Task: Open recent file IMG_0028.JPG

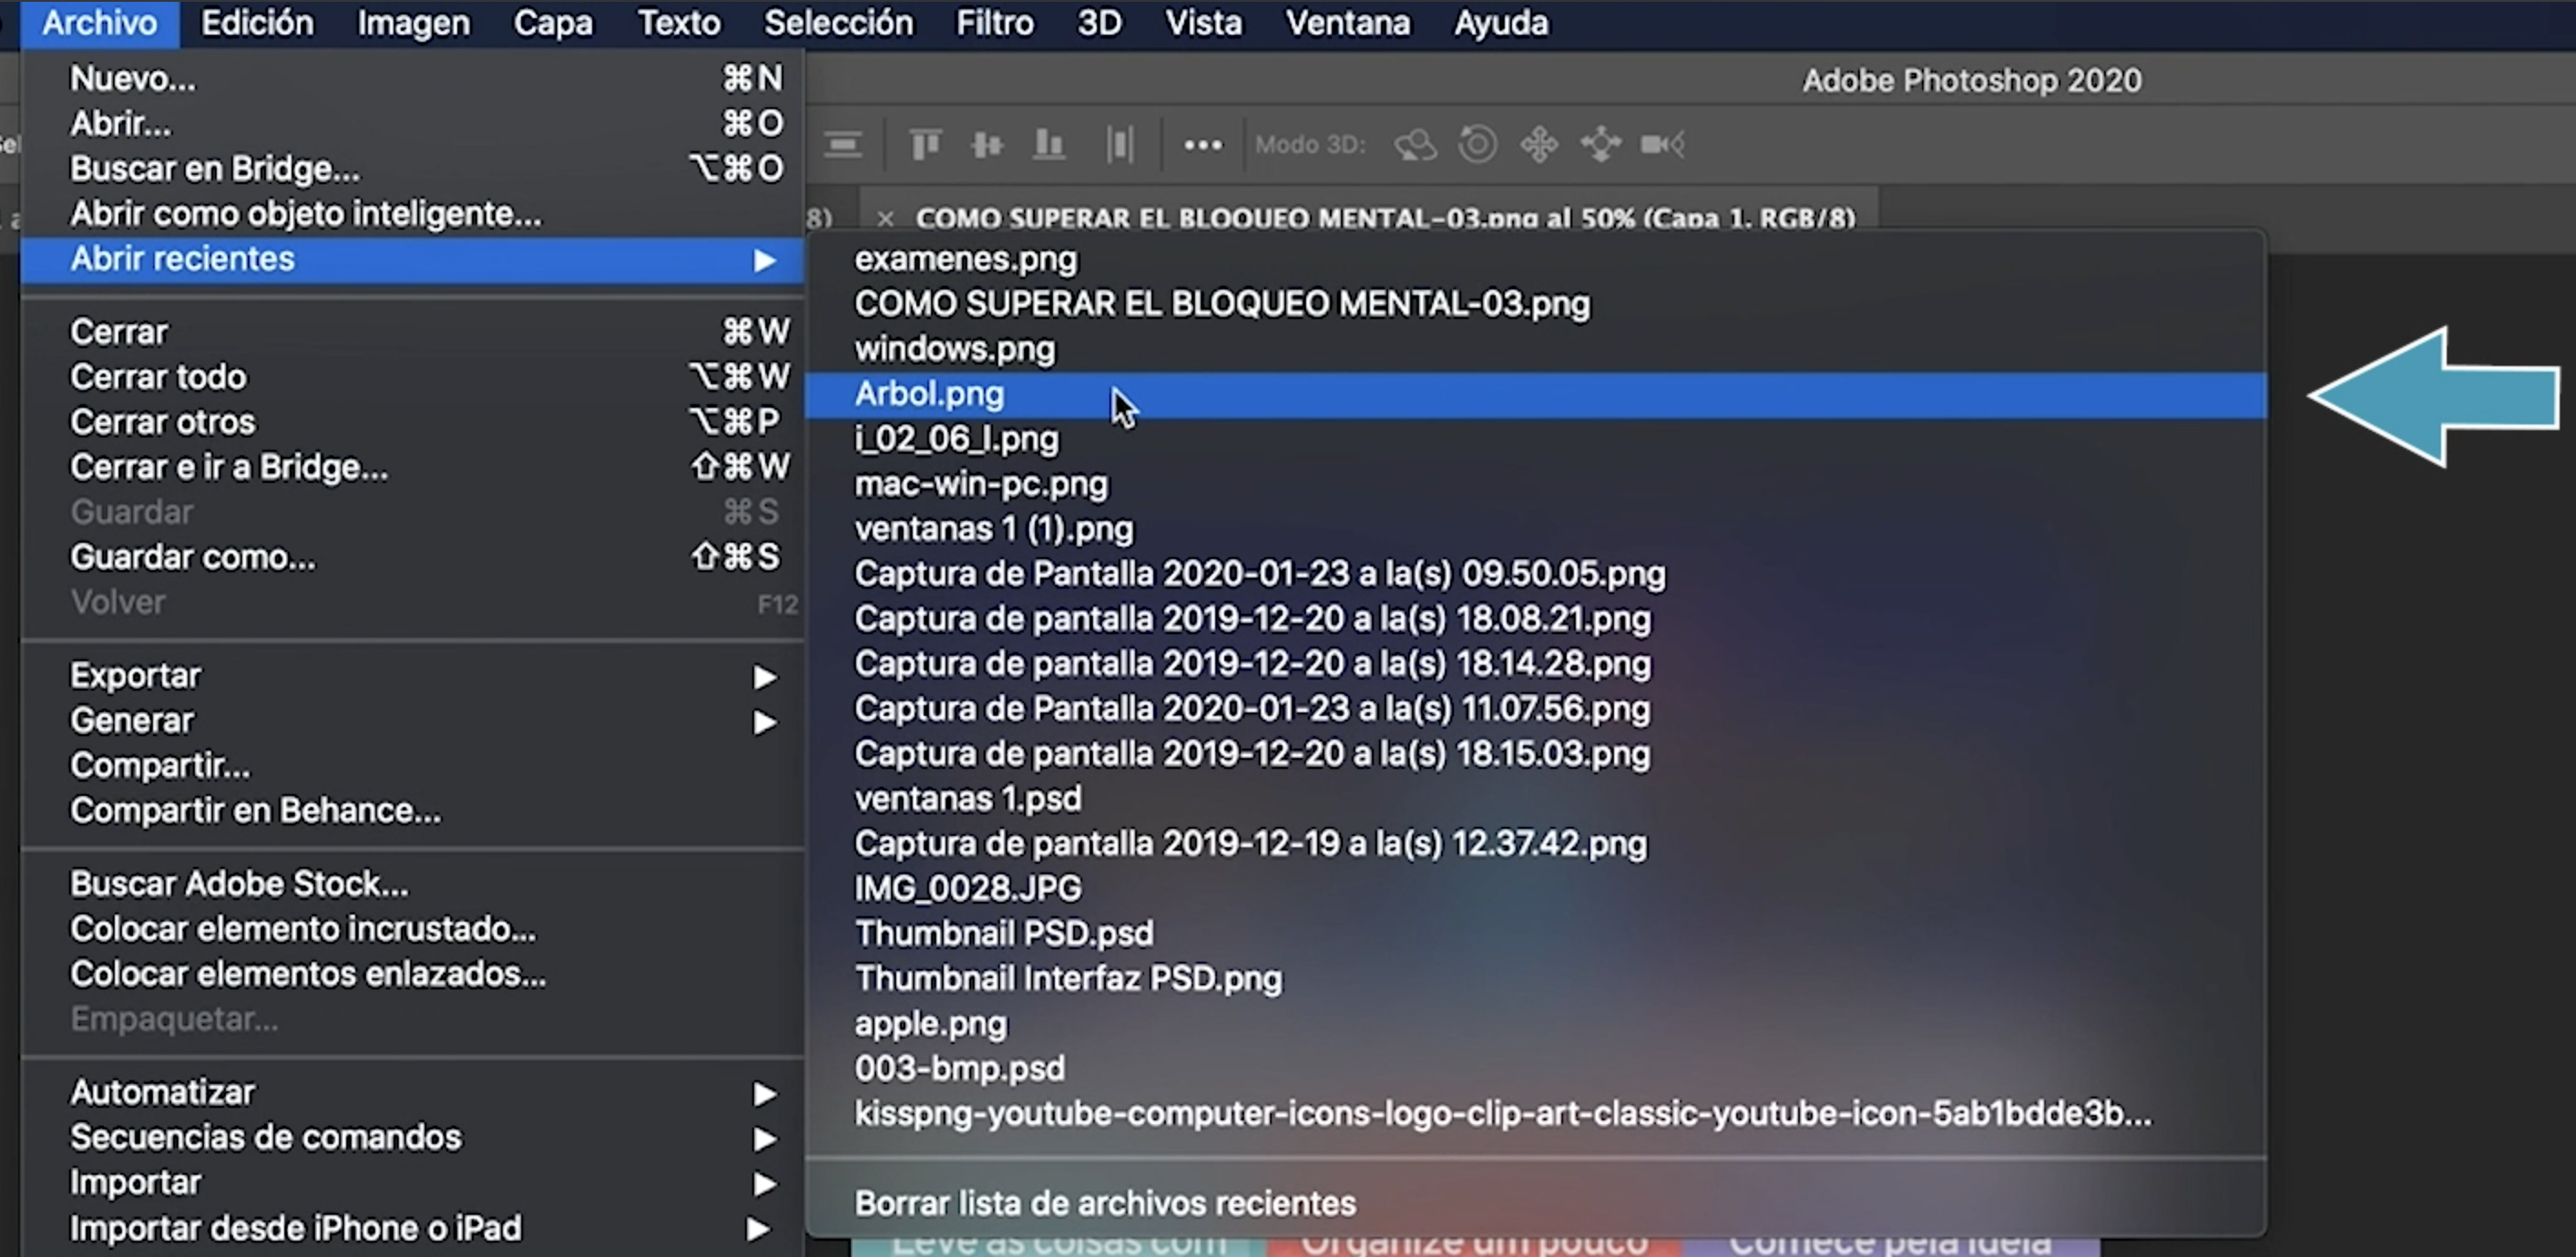Action: click(1535, 889)
